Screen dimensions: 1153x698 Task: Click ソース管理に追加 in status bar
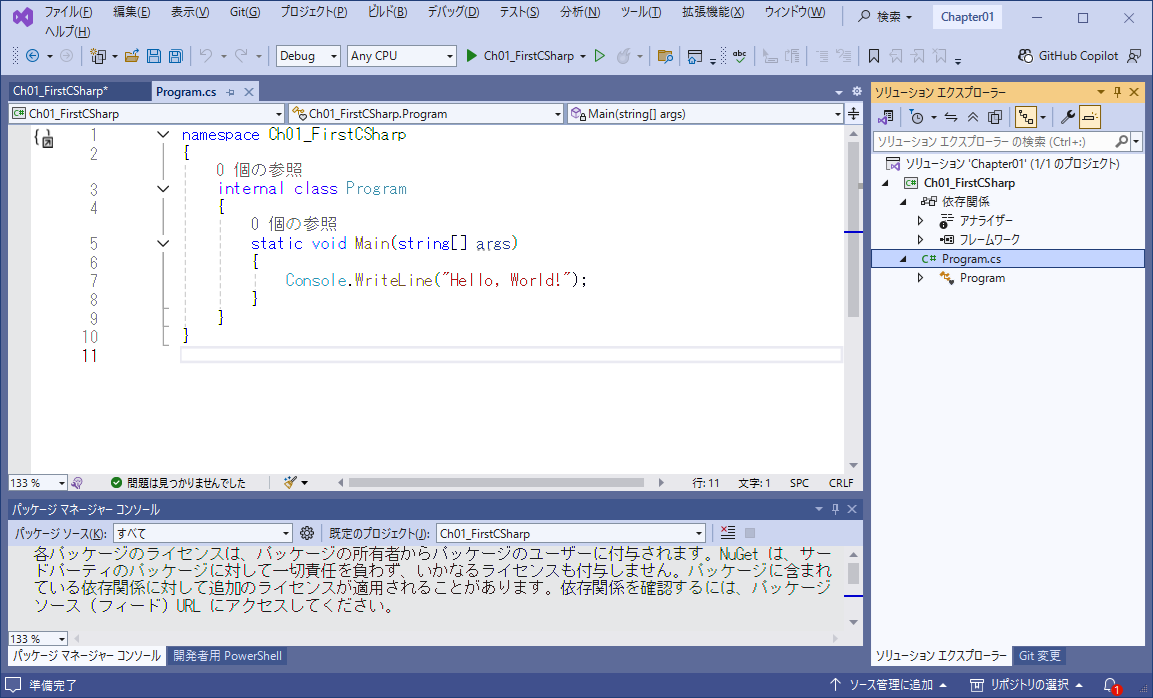point(889,685)
